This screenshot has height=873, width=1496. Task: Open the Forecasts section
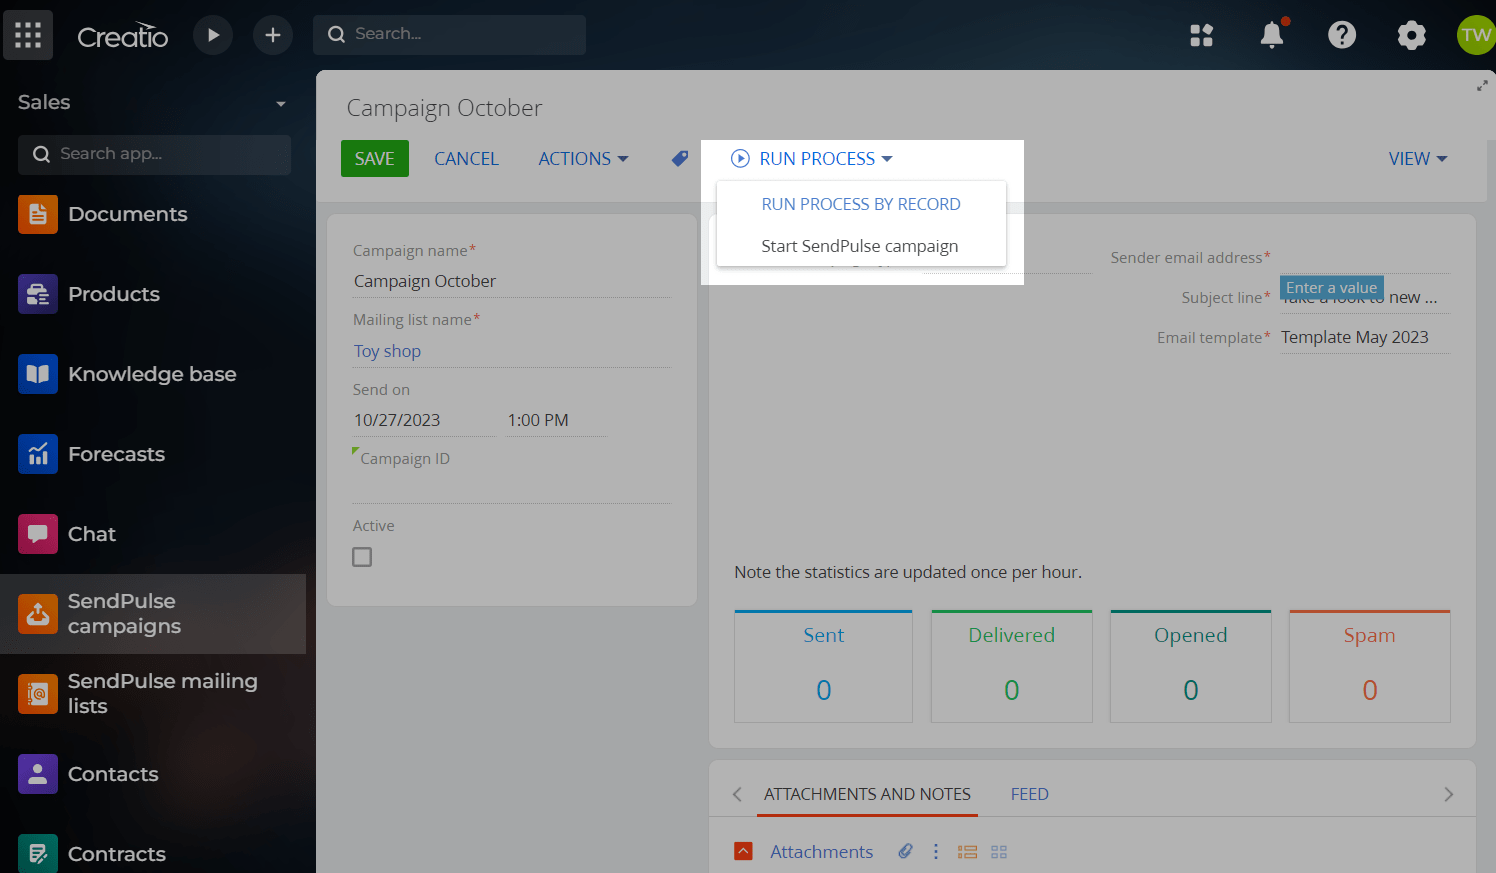click(153, 454)
